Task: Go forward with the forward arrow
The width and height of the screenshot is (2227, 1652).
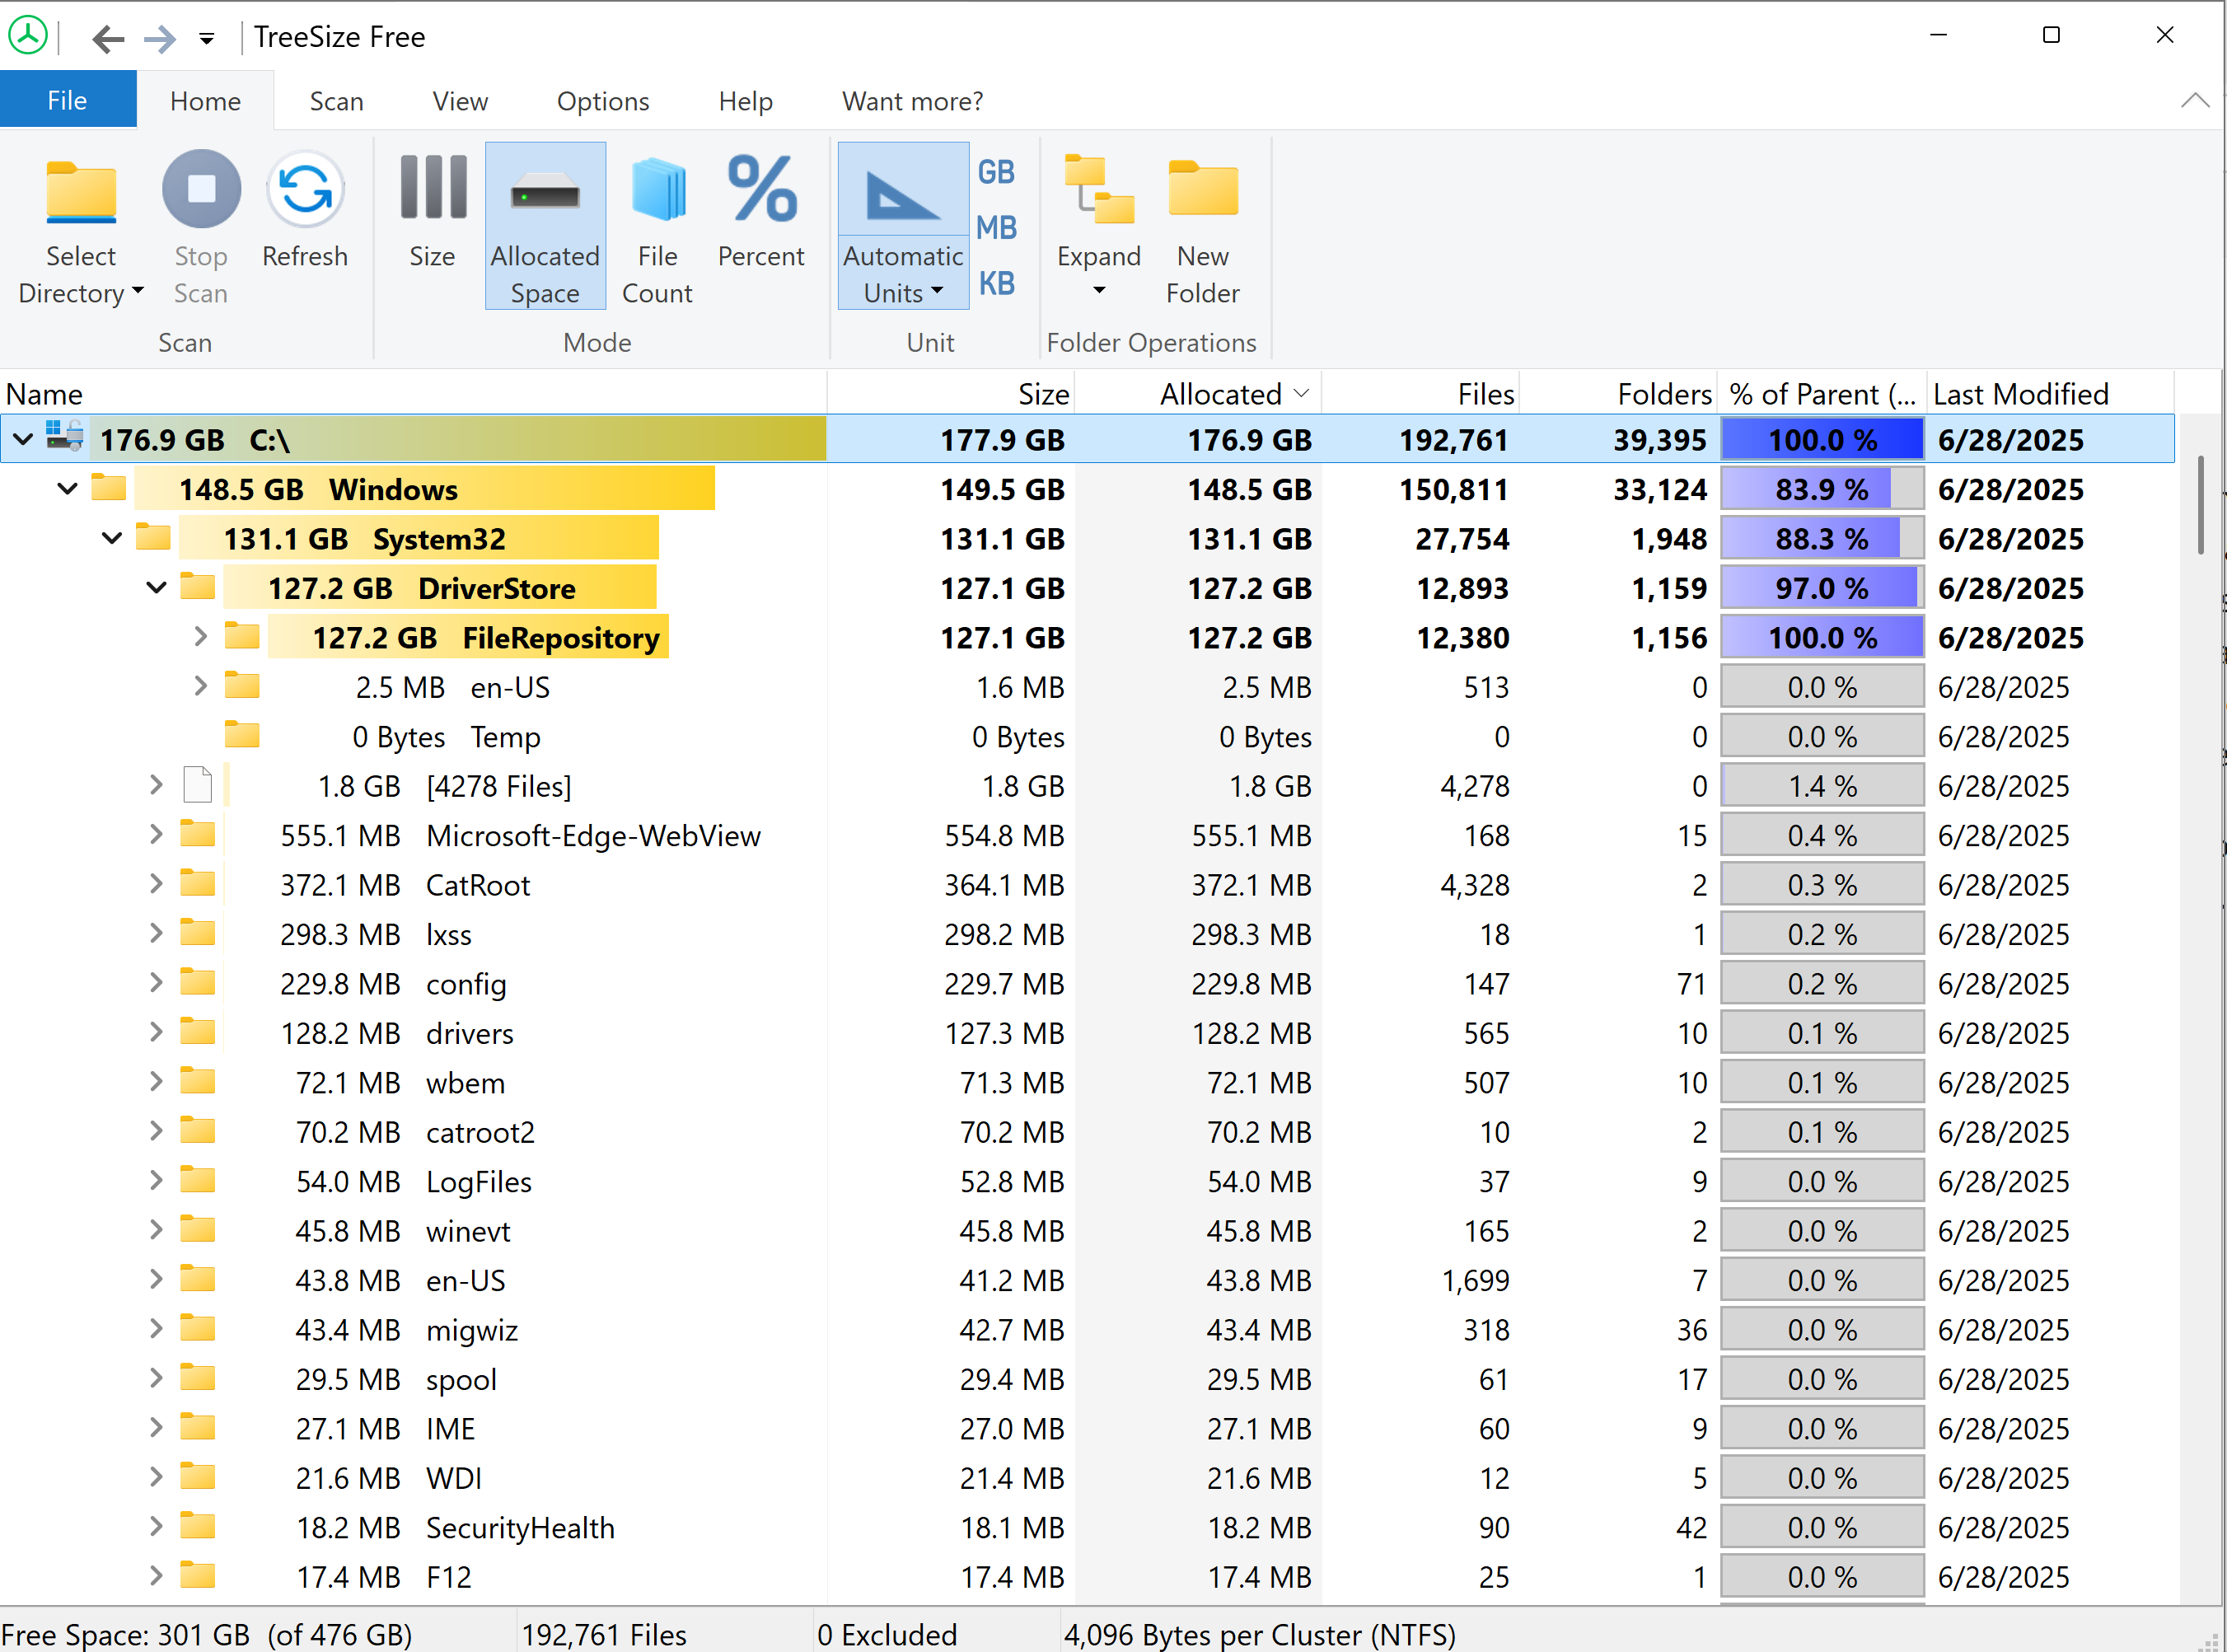Action: tap(160, 38)
